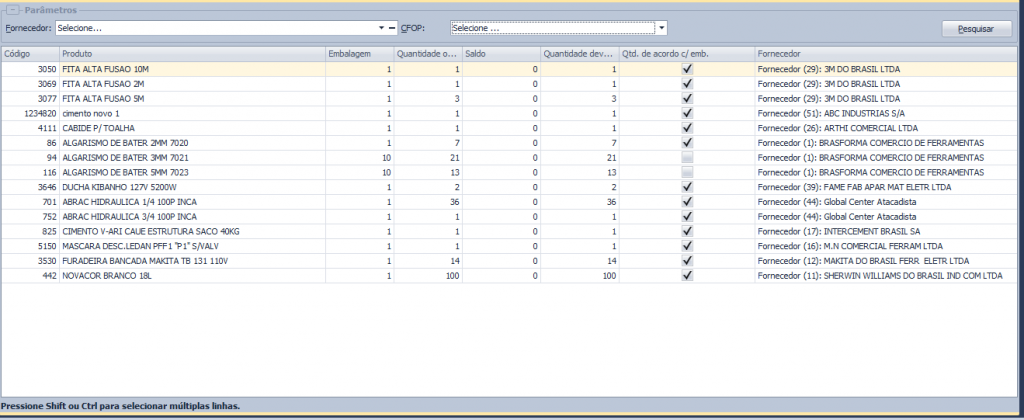Image resolution: width=1024 pixels, height=420 pixels.
Task: Open the Fornecedor dropdown arrow
Action: coord(381,28)
